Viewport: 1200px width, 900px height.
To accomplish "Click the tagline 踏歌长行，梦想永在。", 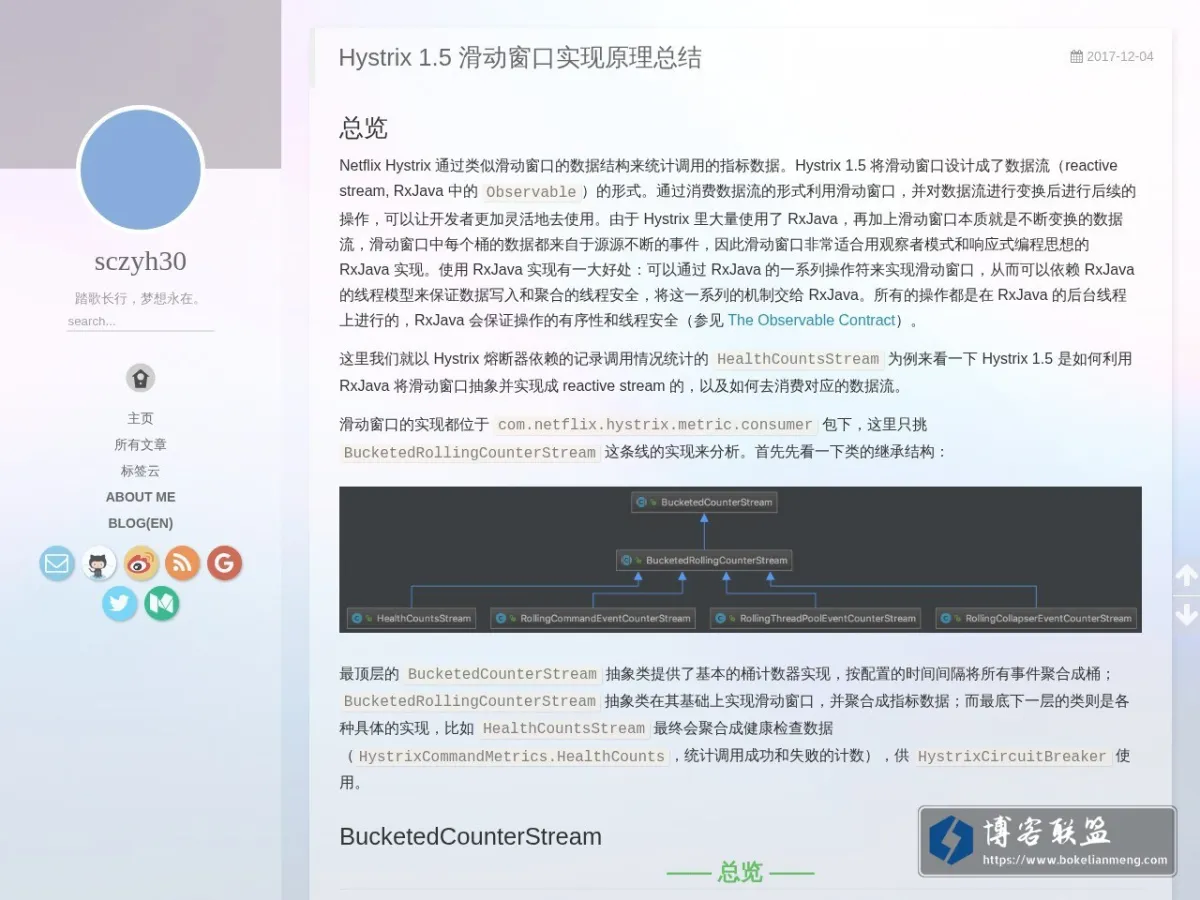I will click(x=141, y=298).
